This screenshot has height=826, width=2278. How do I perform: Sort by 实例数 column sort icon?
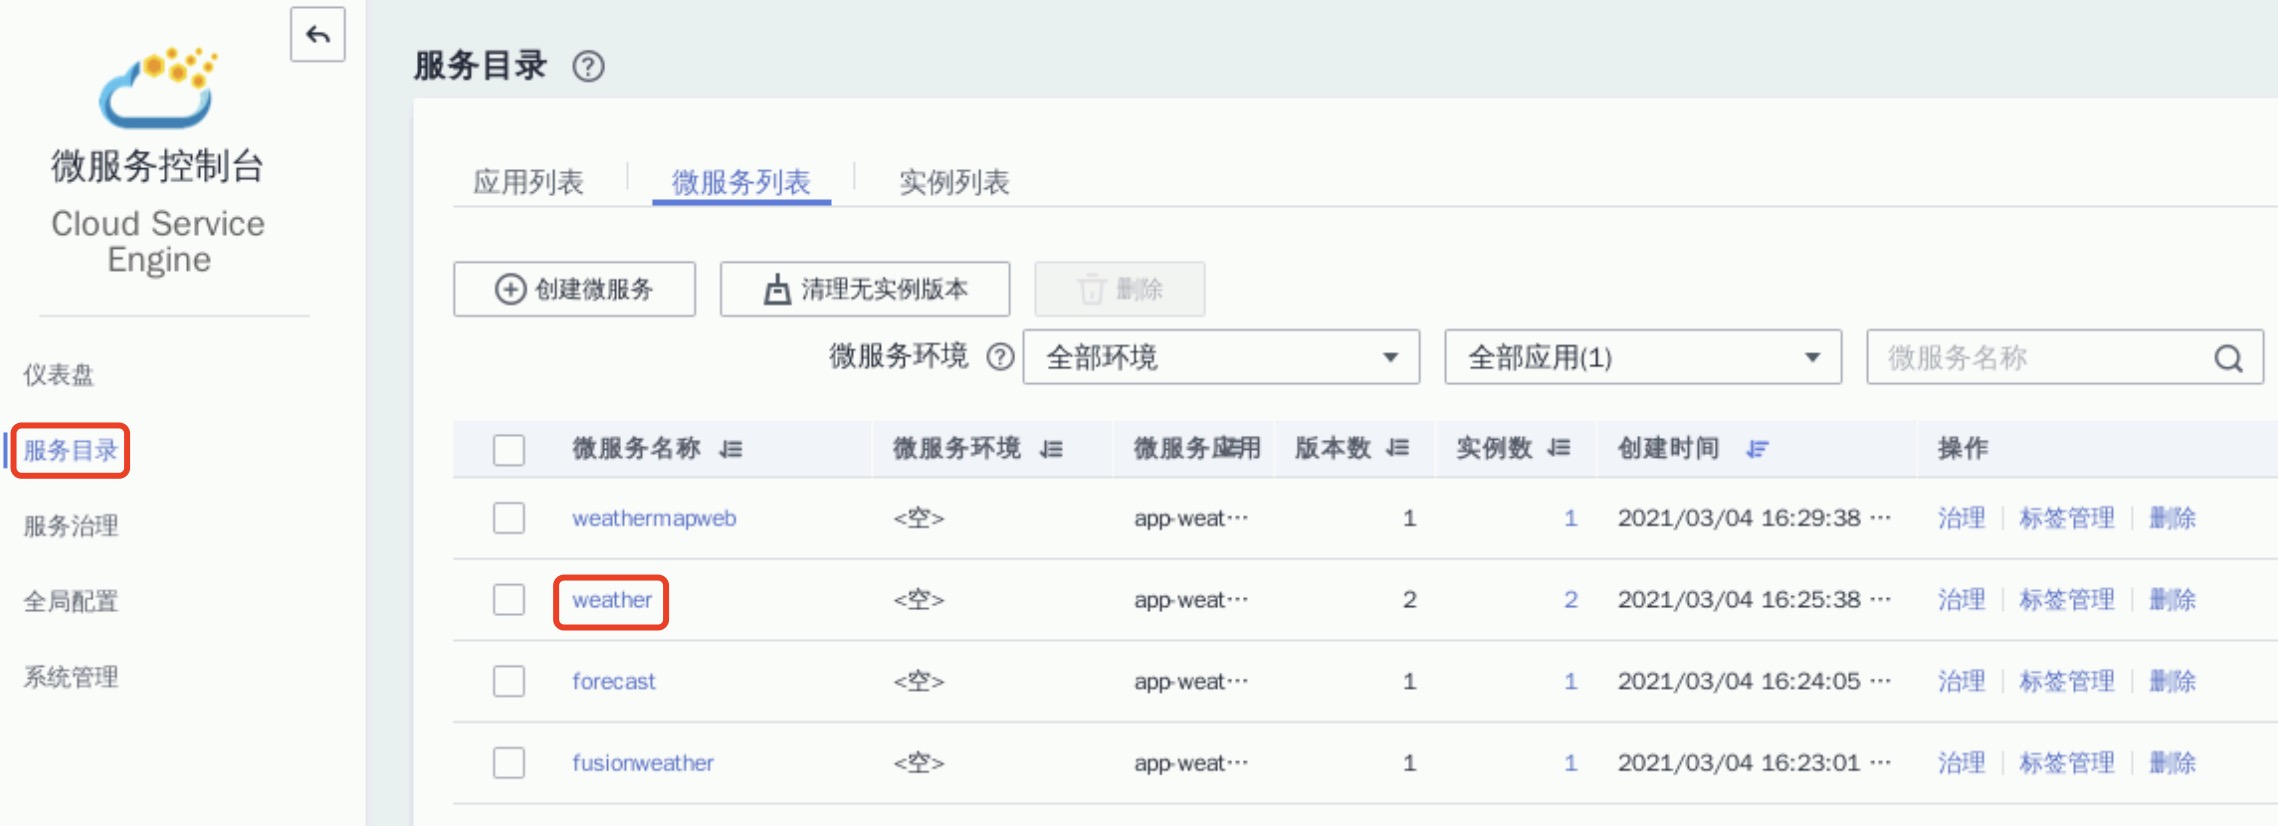(1559, 448)
